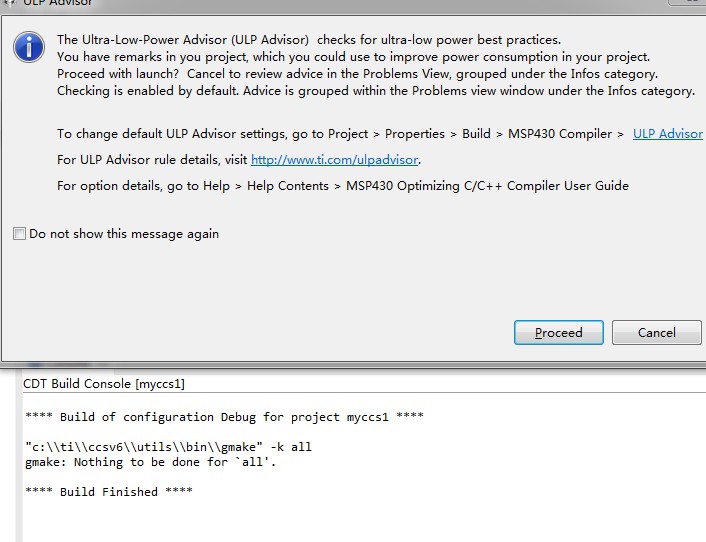Open the underlined ULP Advisor settings link
Screen dimensions: 706x542
[x=667, y=133]
